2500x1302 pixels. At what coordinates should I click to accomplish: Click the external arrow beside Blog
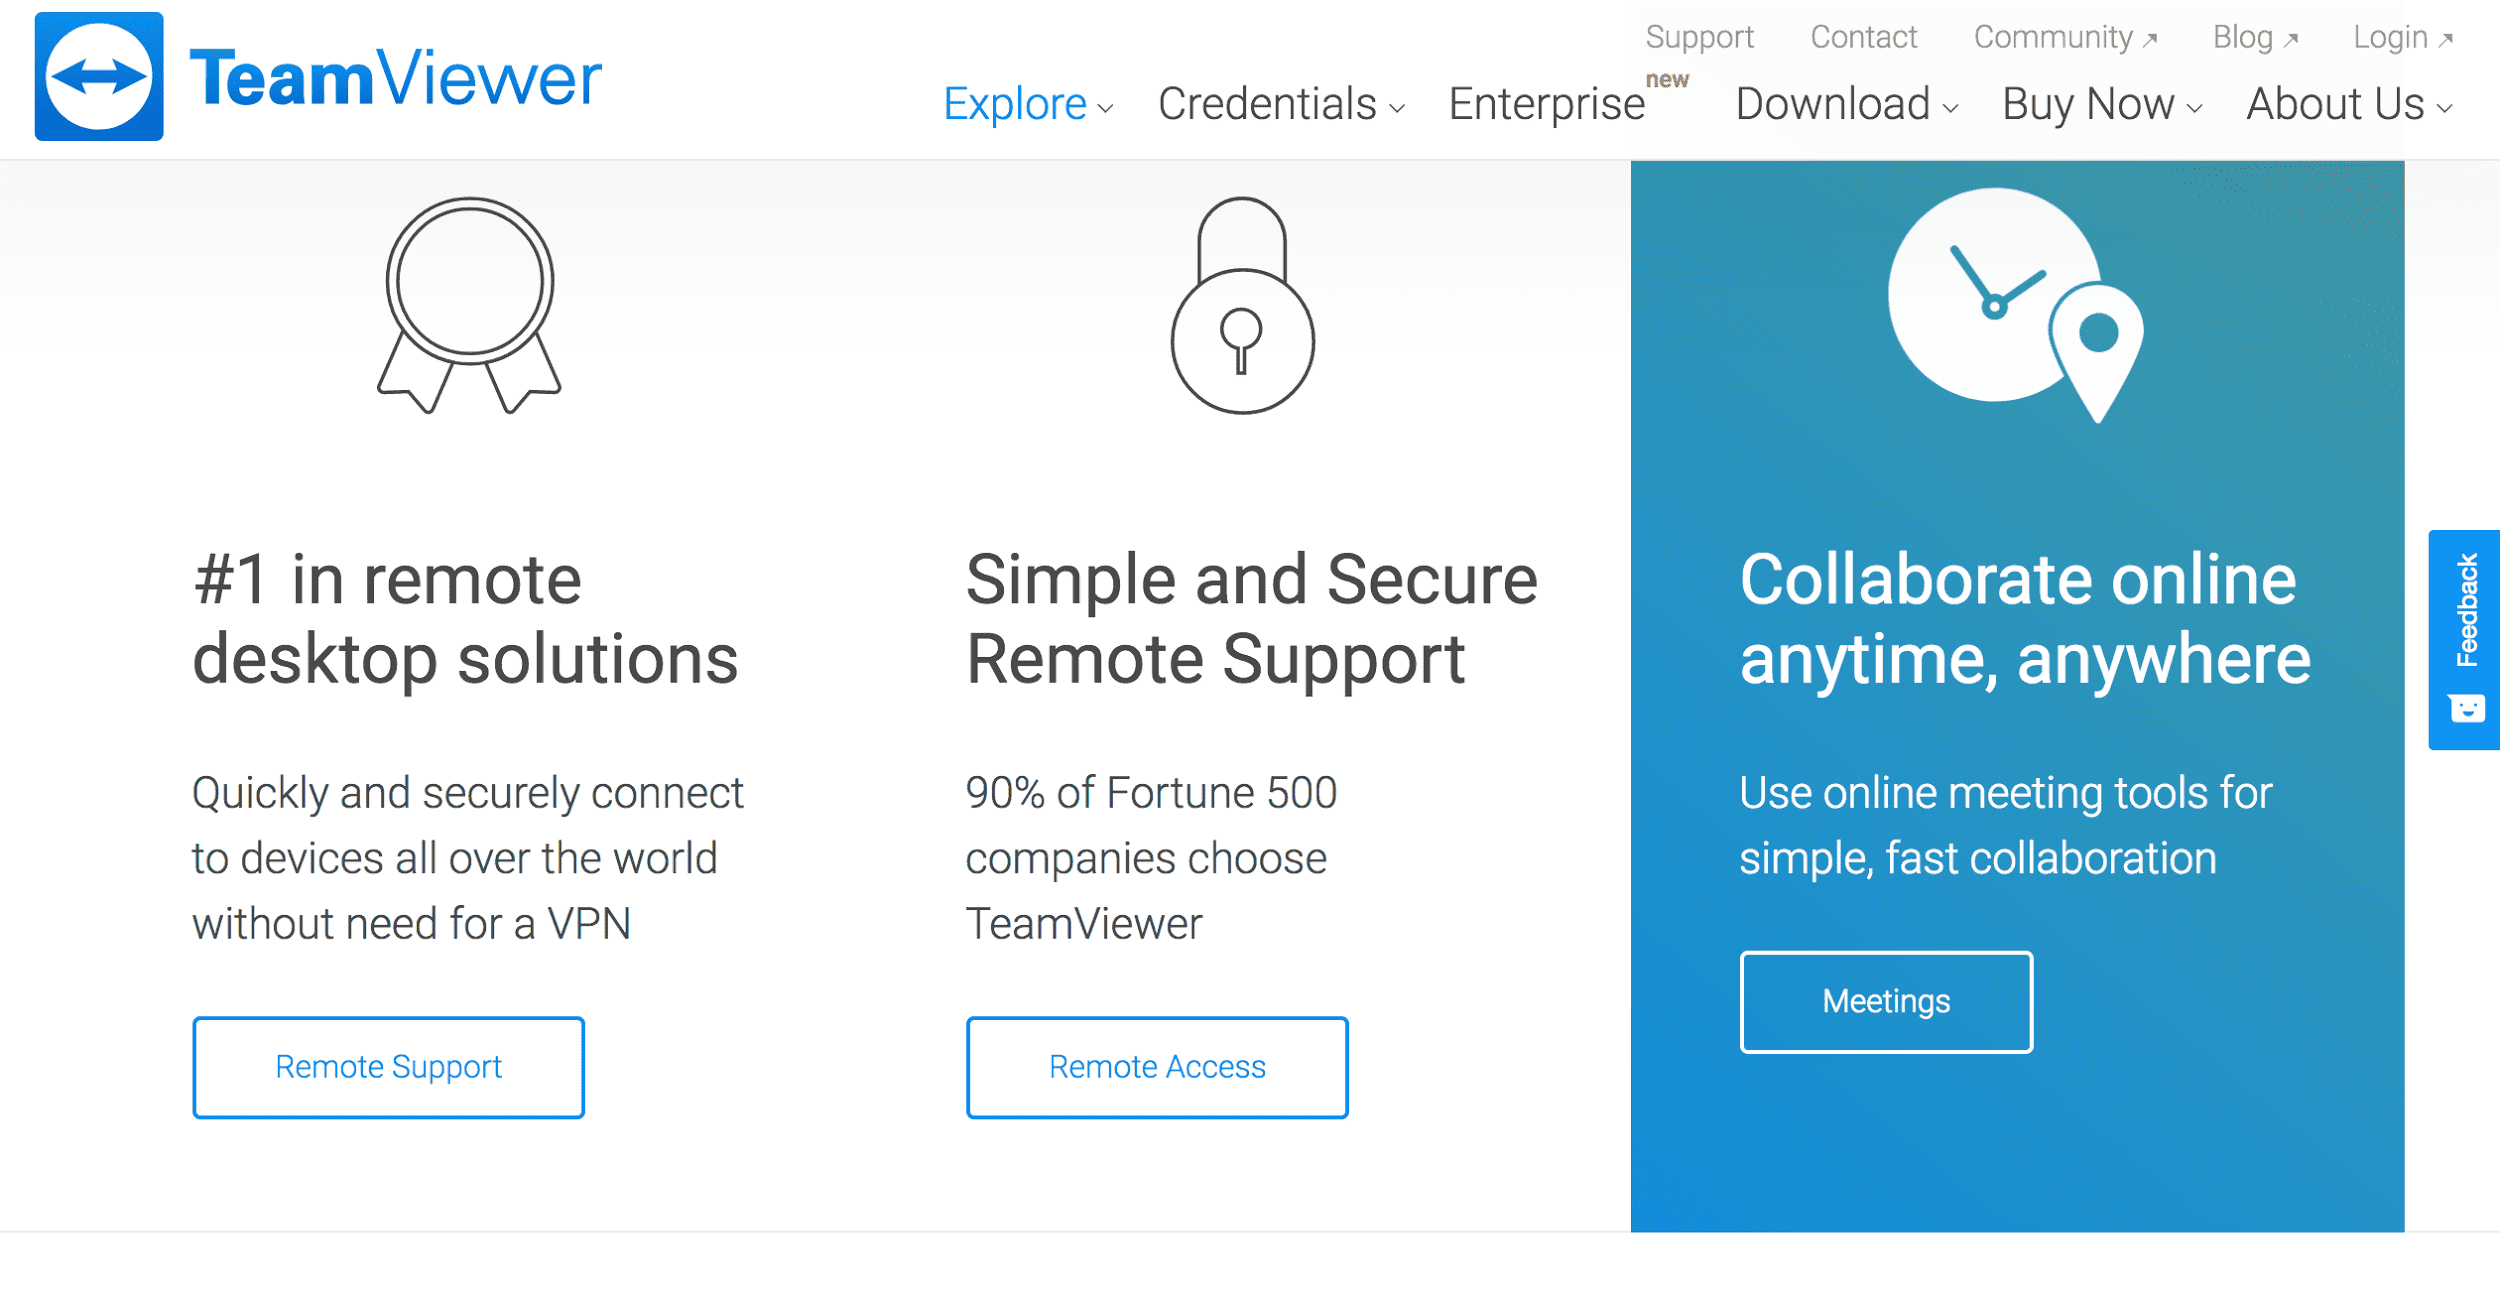pos(2291,40)
